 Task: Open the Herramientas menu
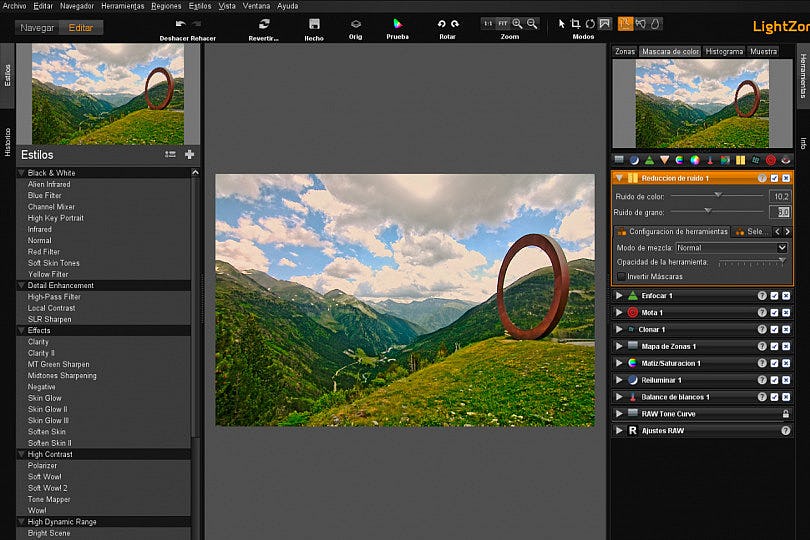[x=123, y=6]
